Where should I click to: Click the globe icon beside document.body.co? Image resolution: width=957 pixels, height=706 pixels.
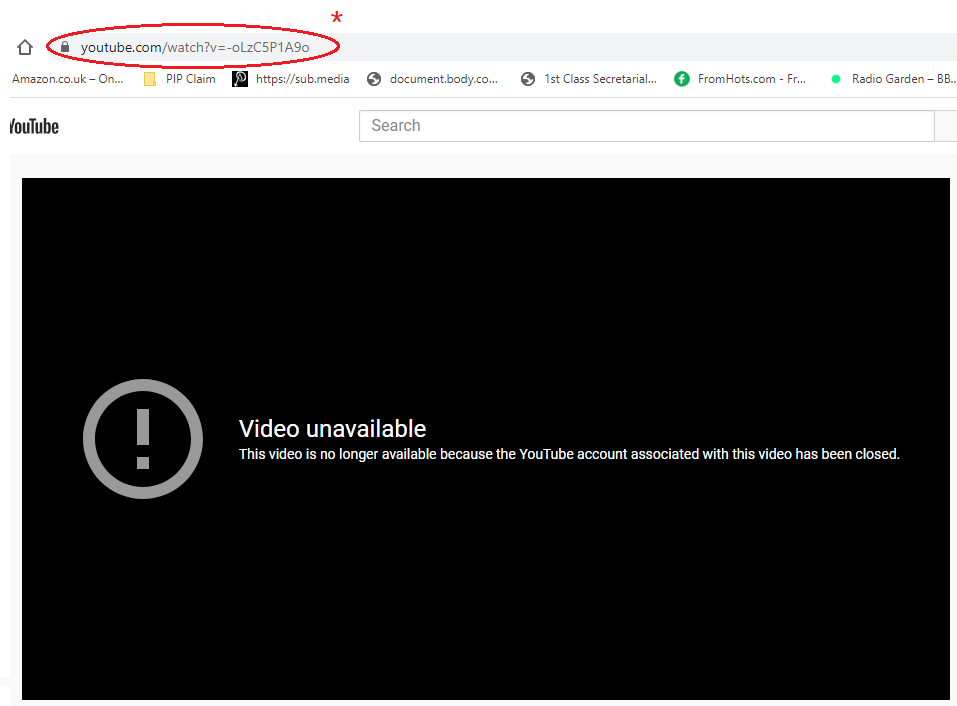374,79
